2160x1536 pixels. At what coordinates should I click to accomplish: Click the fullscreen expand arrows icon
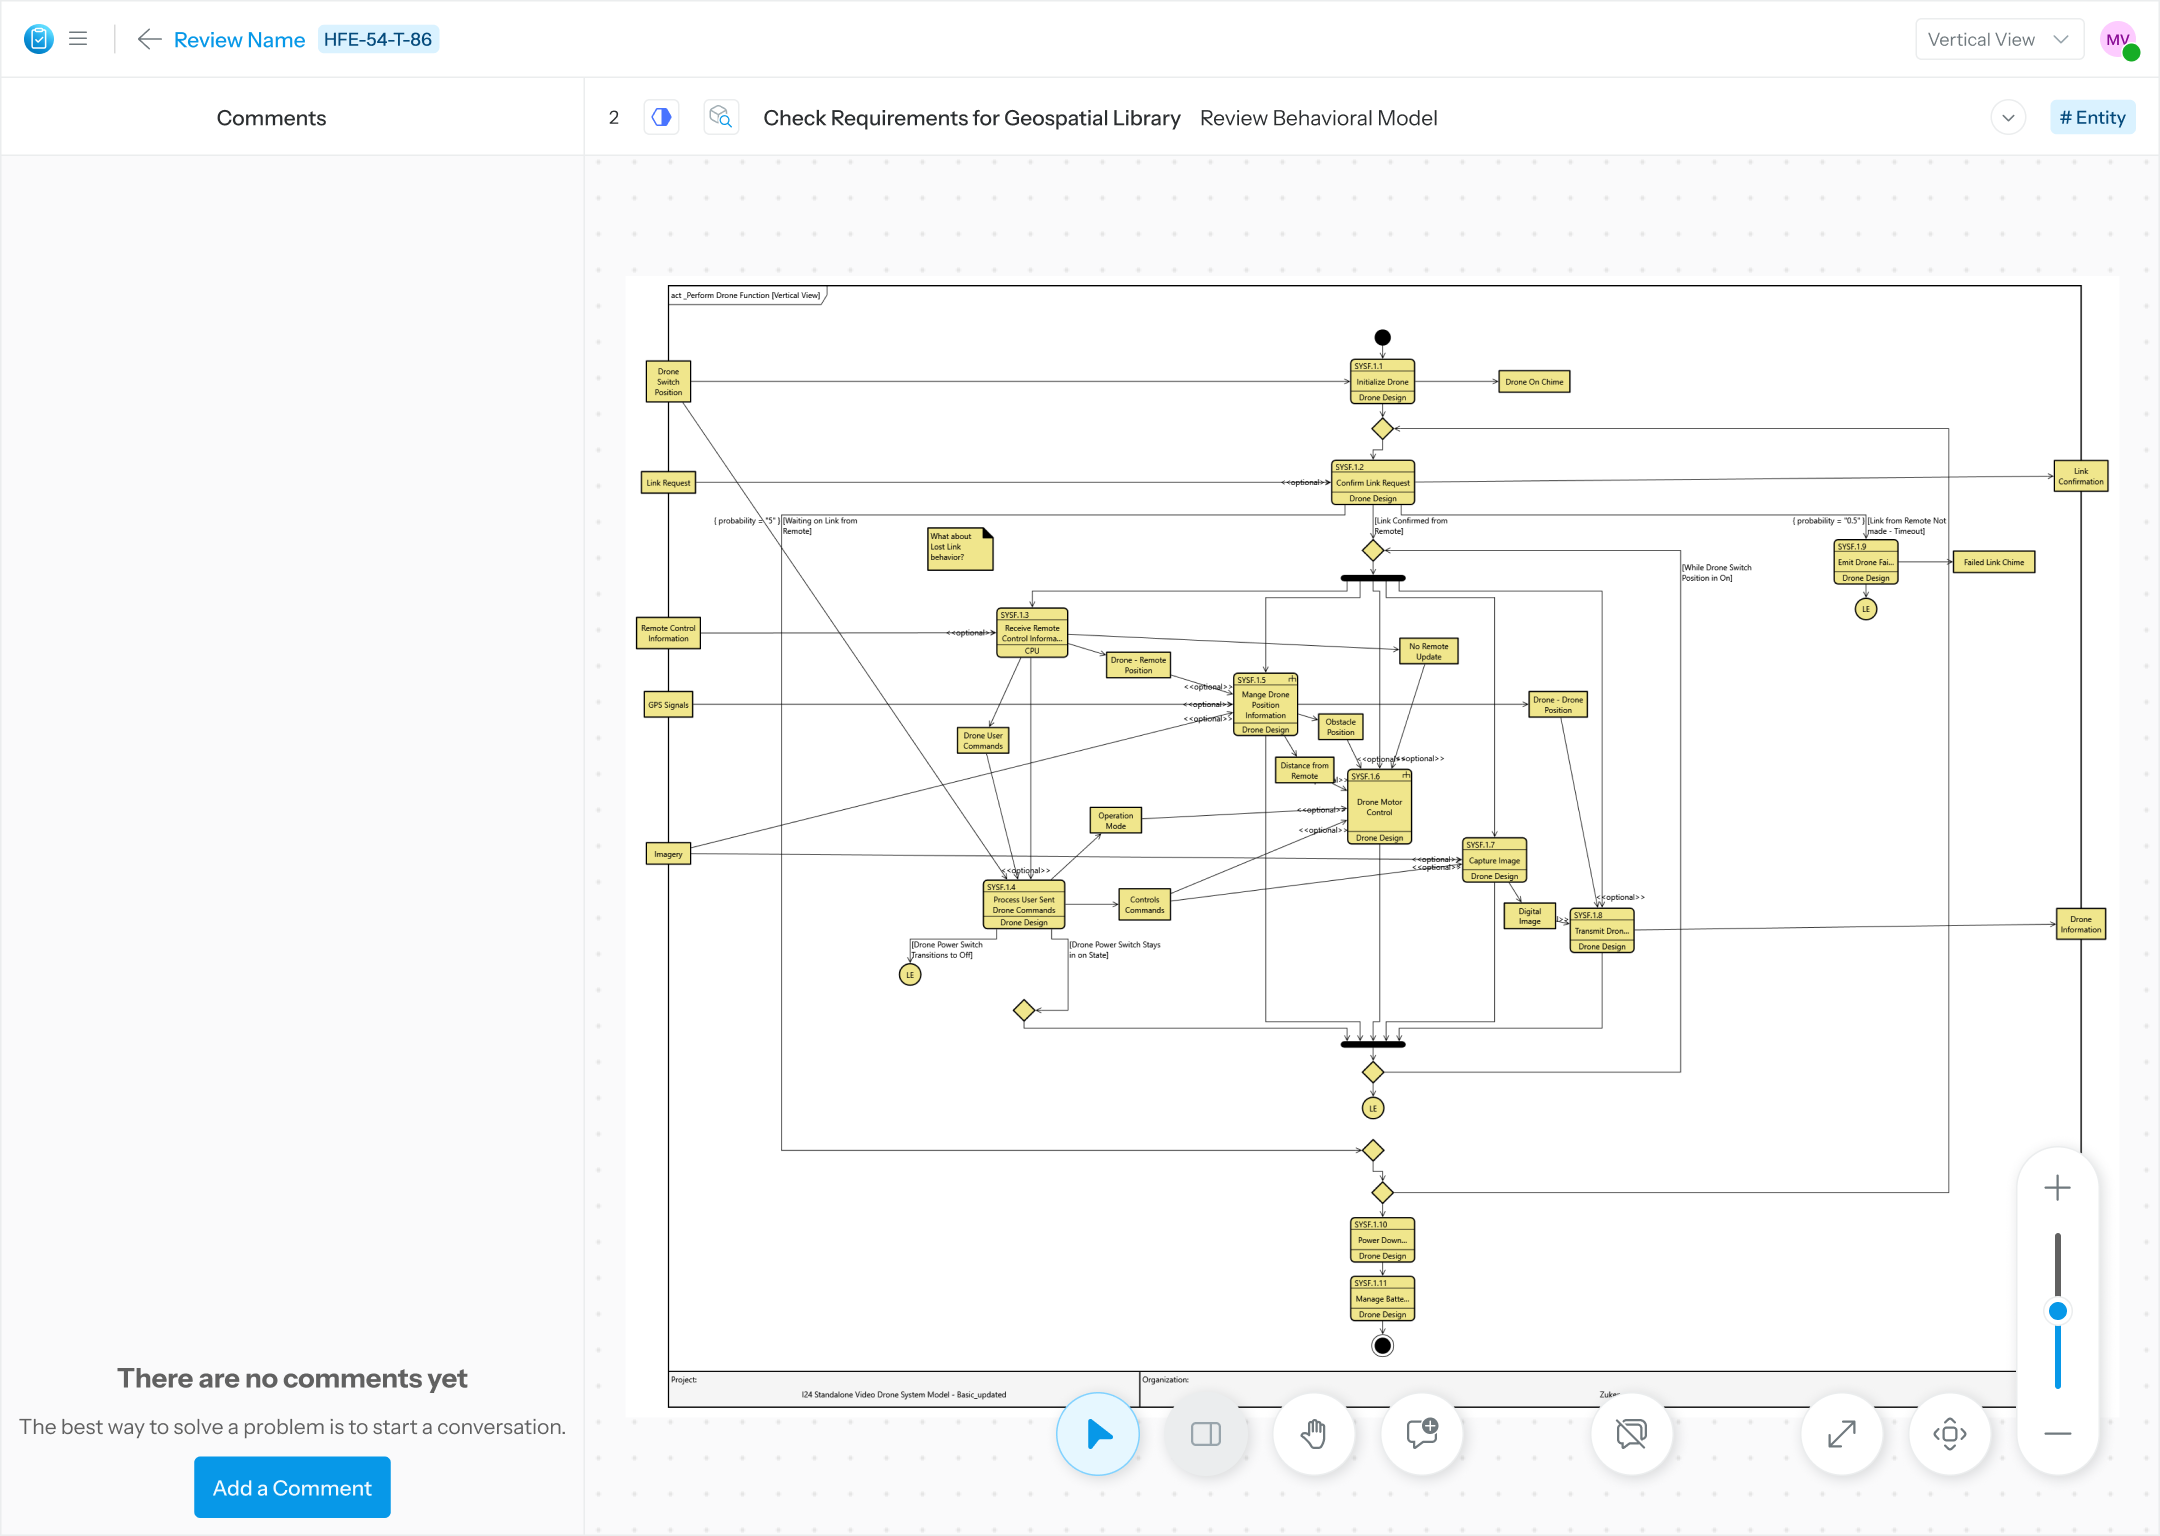1842,1434
